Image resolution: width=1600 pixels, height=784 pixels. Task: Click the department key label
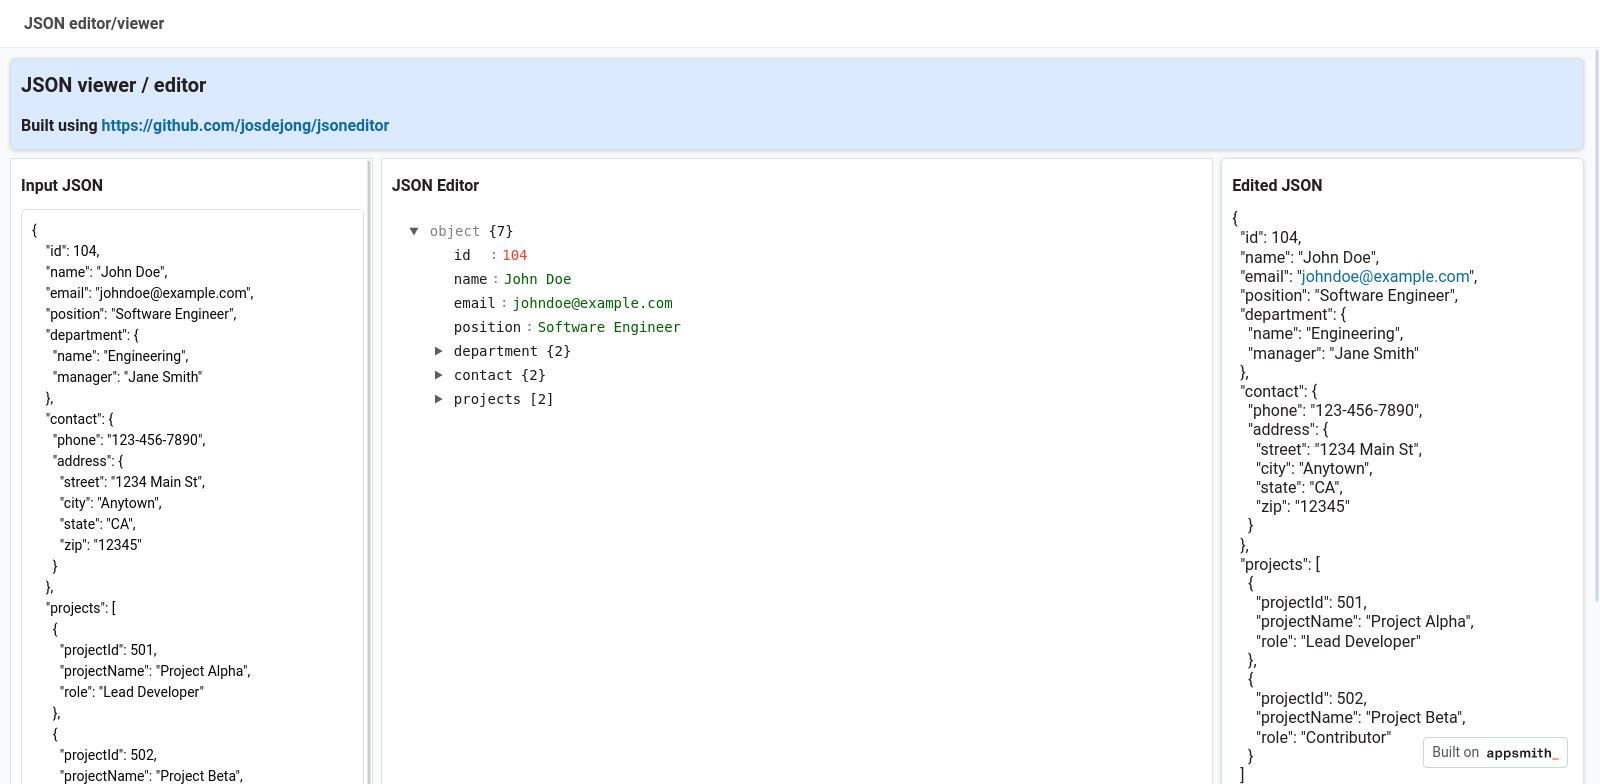(x=495, y=351)
